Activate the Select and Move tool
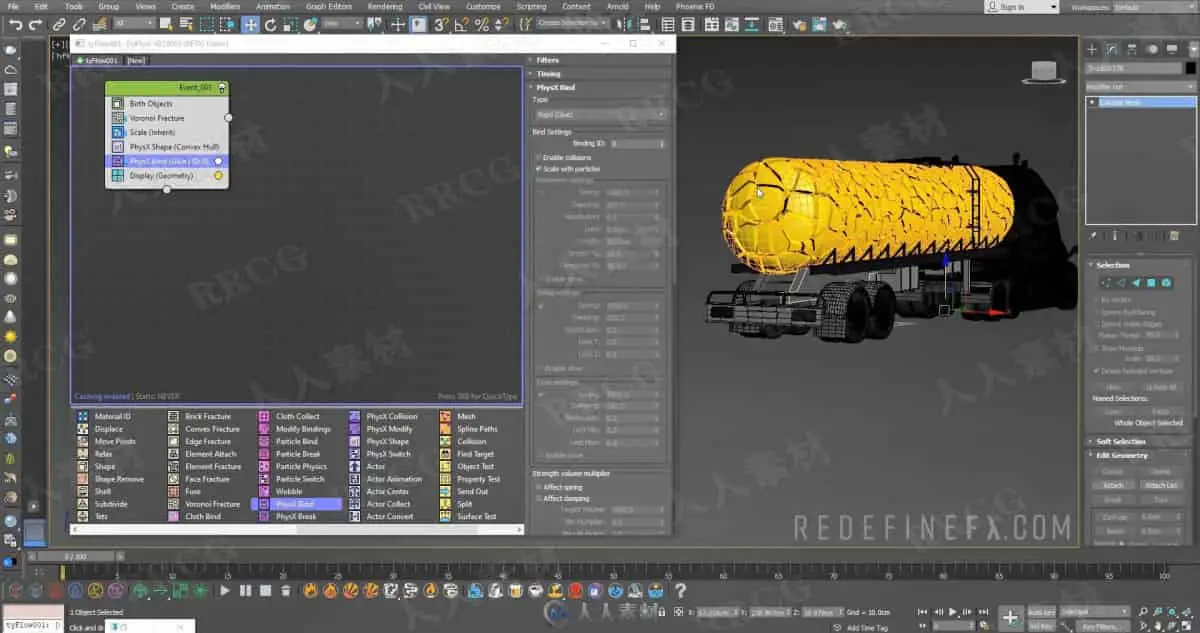 (x=251, y=24)
